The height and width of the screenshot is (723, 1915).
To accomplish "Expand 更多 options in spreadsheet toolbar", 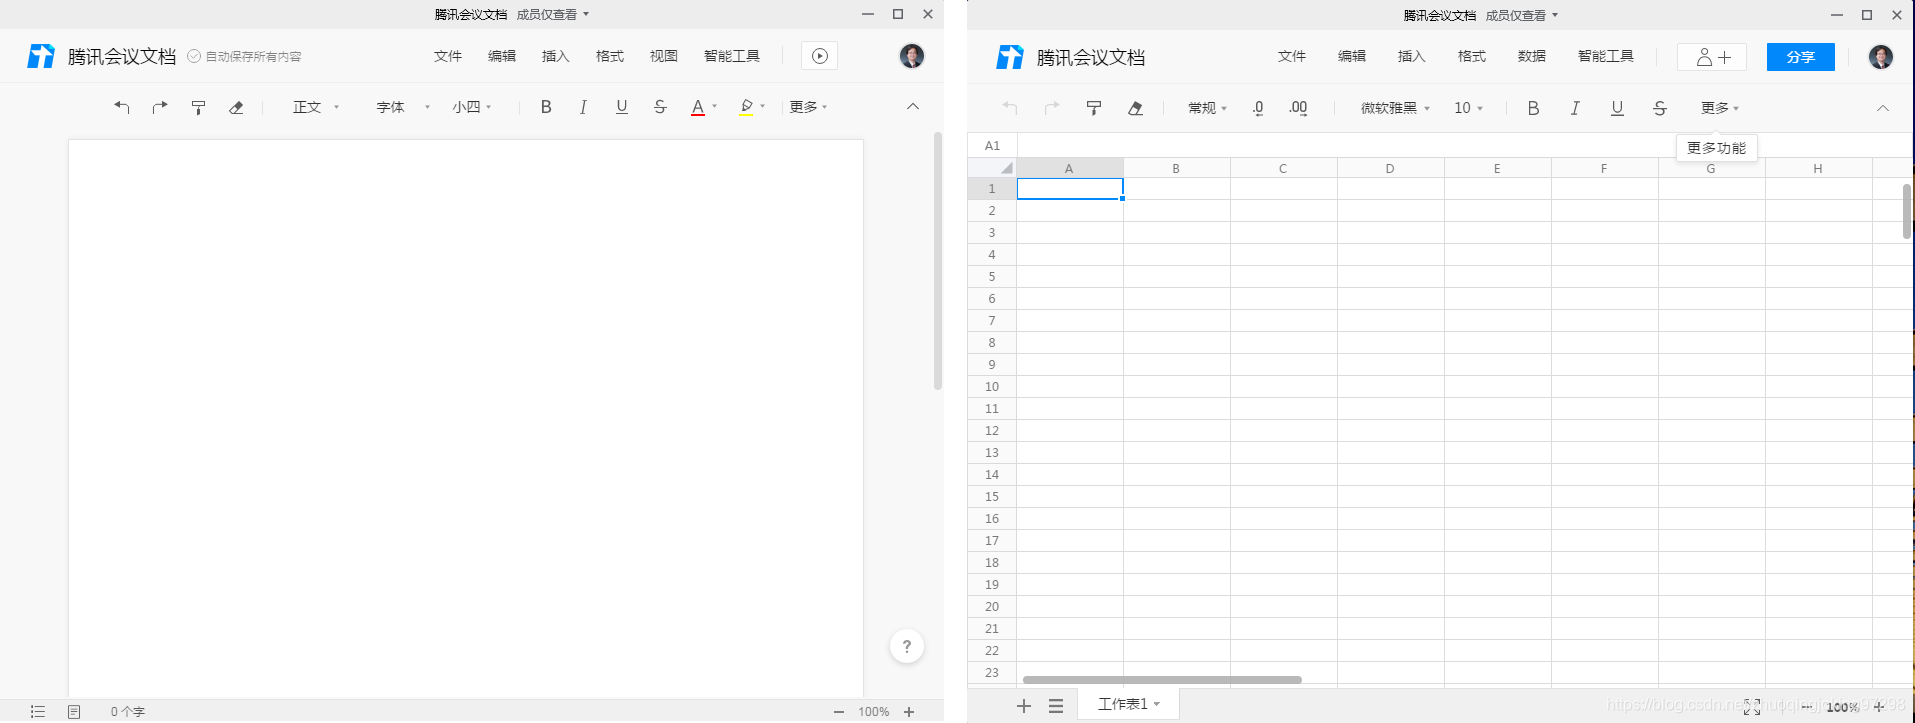I will pos(1720,108).
